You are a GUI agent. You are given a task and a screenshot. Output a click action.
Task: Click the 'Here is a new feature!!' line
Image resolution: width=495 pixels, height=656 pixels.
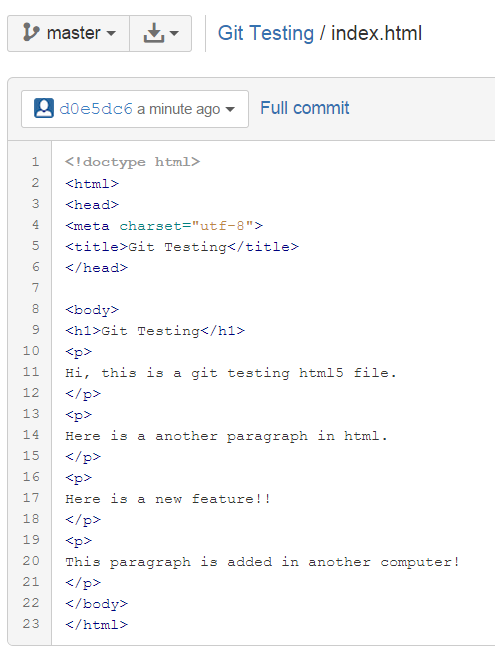coord(168,499)
